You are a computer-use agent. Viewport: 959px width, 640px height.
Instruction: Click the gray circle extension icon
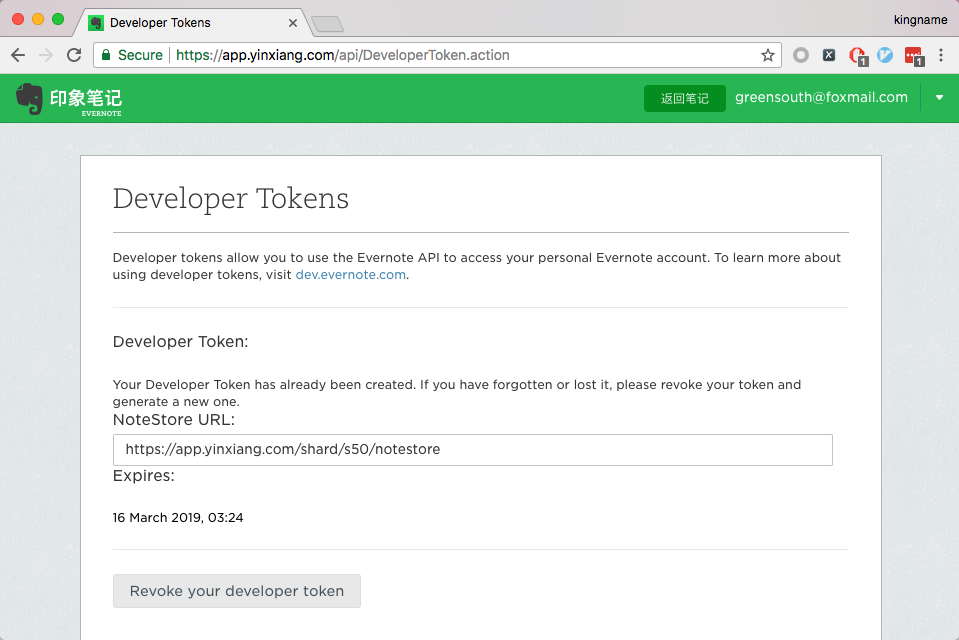801,55
